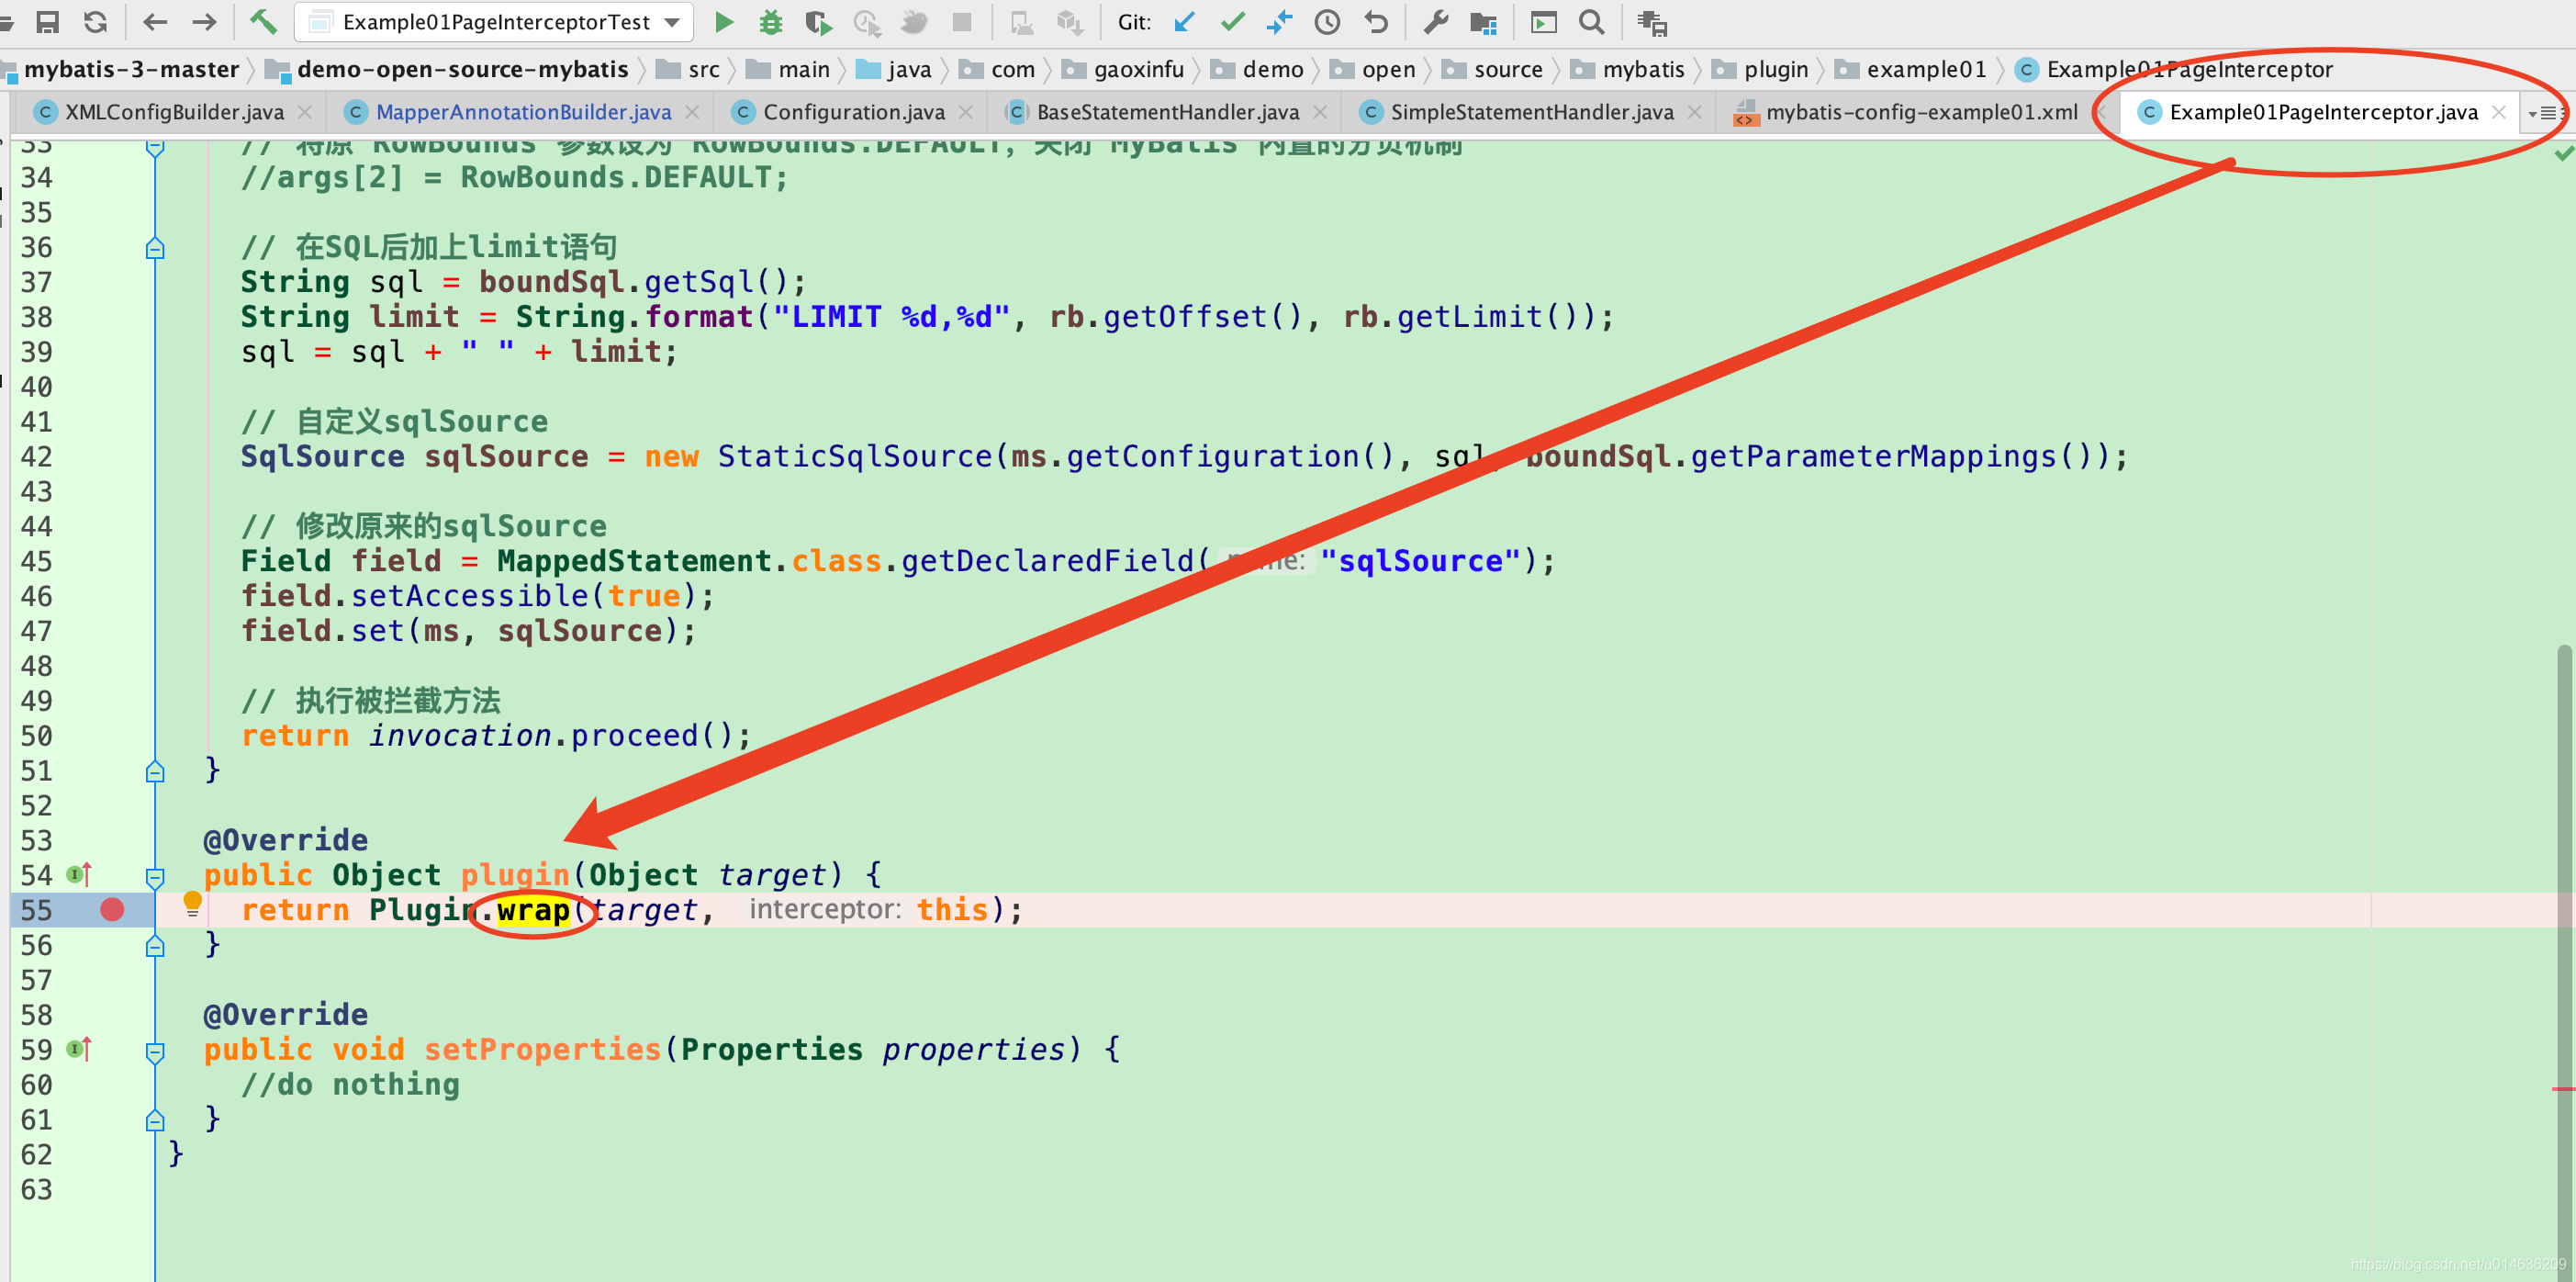Open Search Everywhere with the magnifier icon

click(x=1592, y=22)
